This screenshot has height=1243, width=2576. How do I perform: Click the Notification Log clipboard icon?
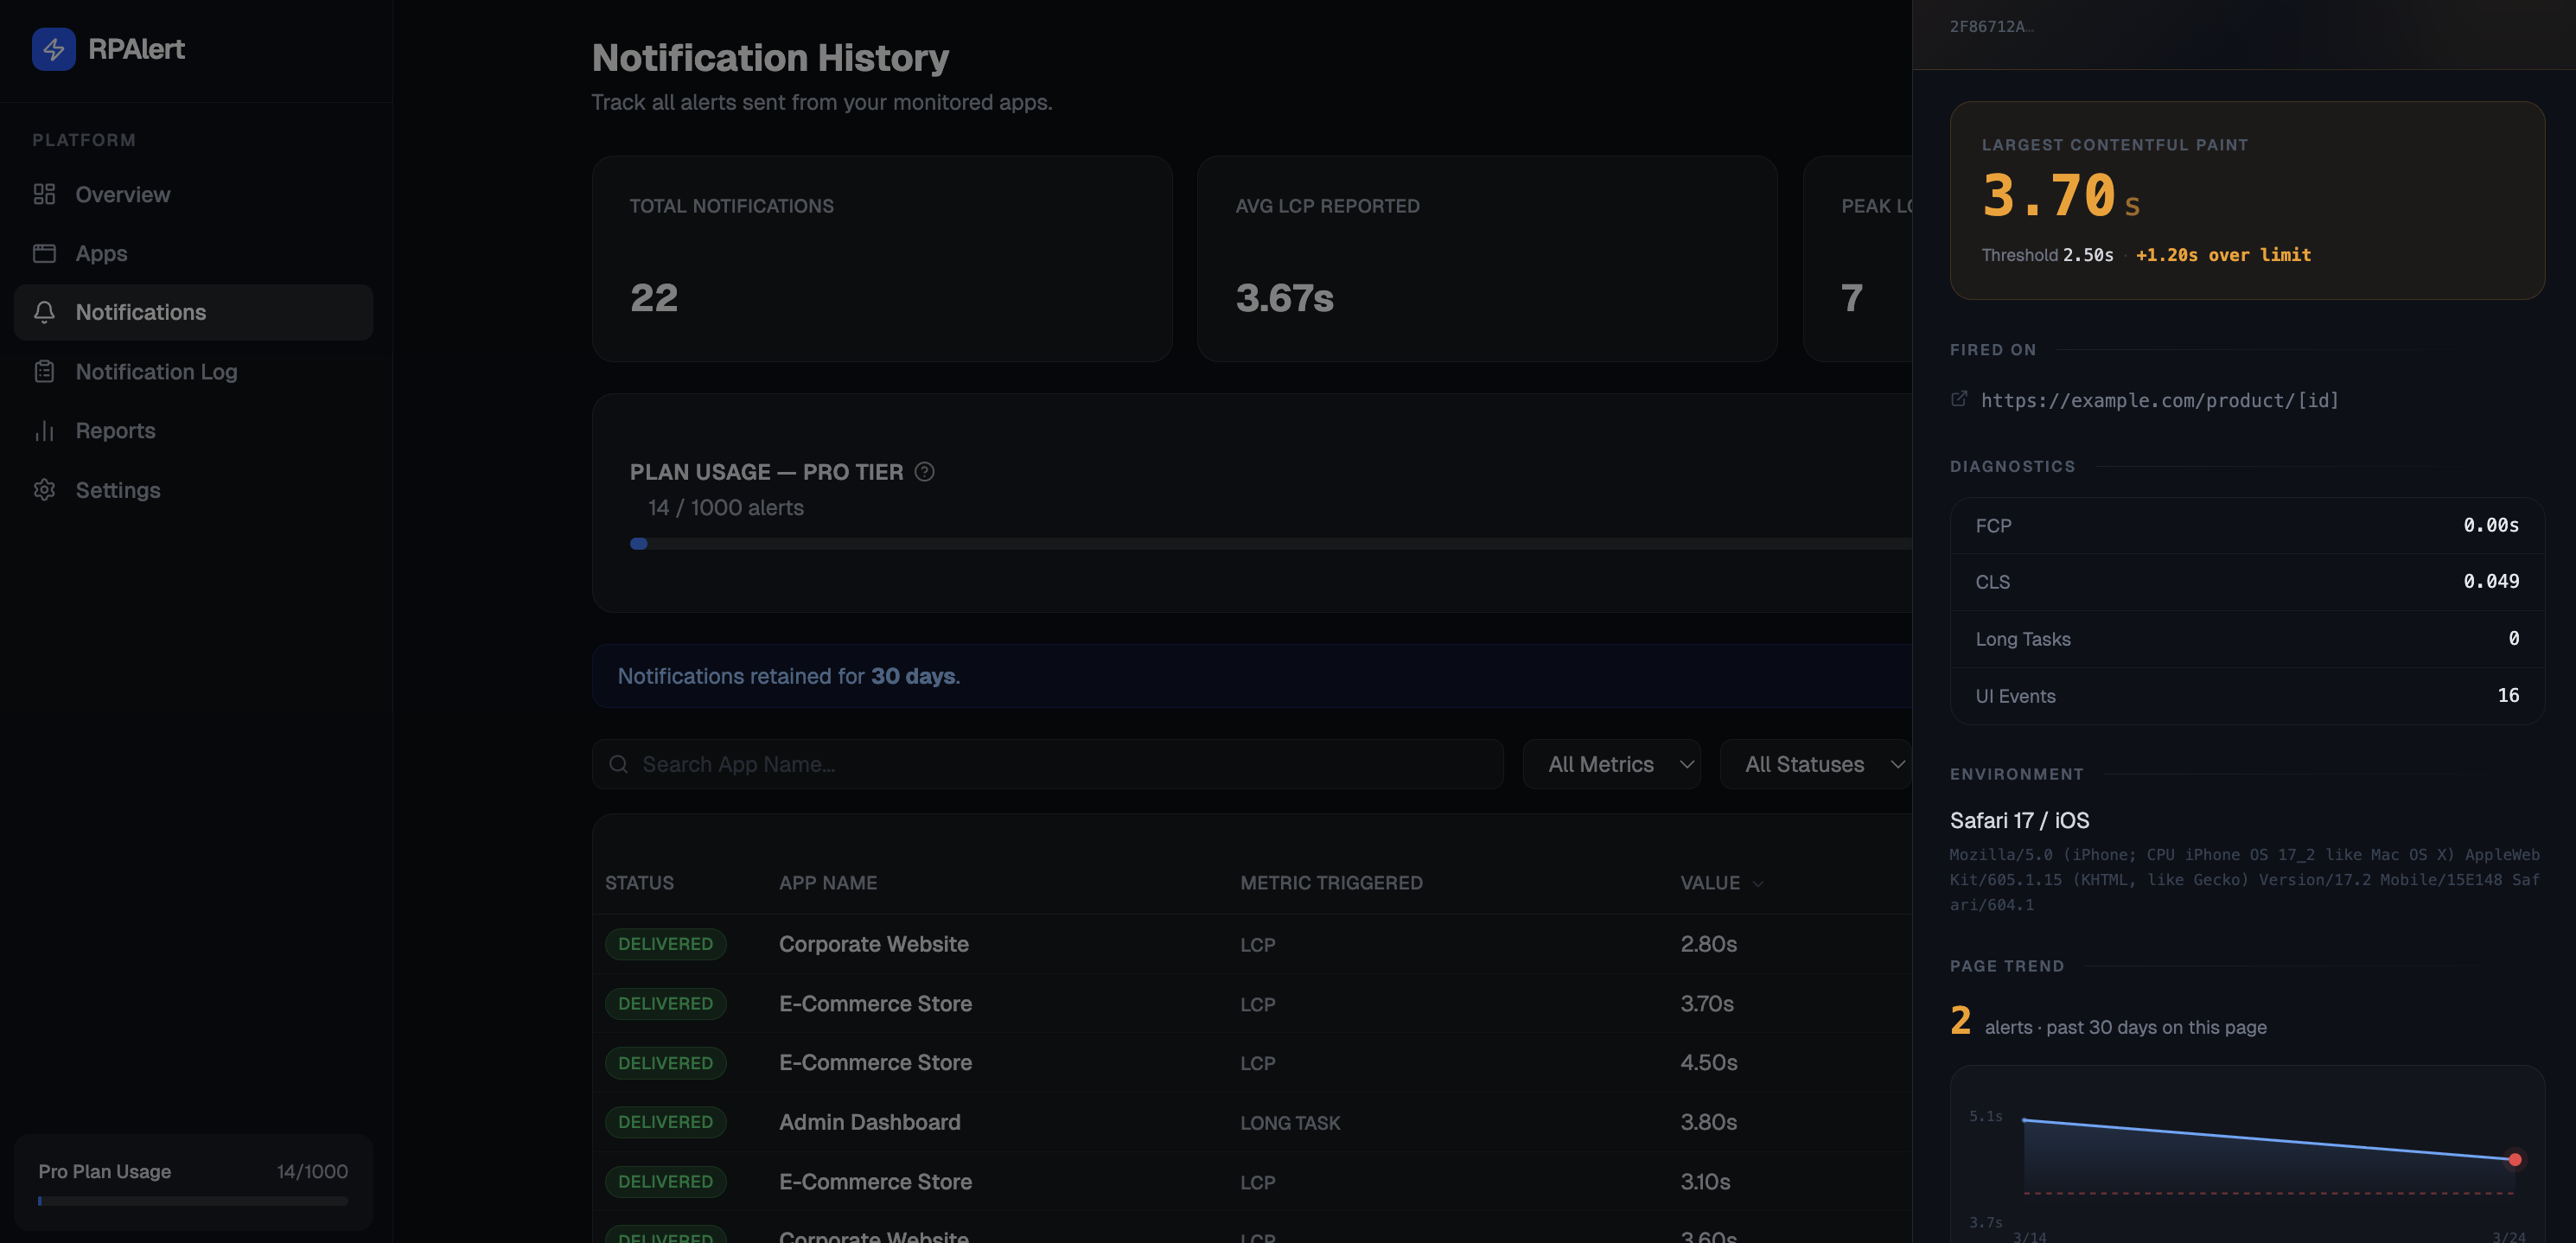44,371
